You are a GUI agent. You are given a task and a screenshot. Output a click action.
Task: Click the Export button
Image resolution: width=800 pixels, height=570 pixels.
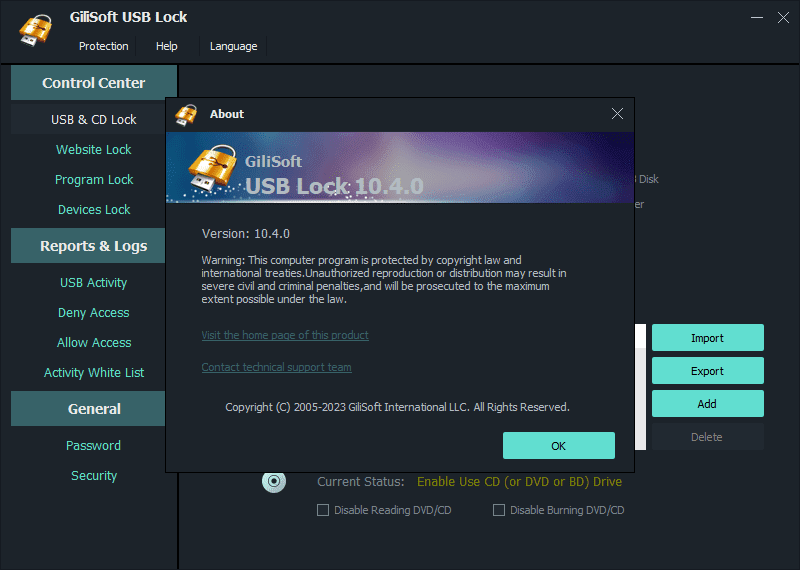708,371
